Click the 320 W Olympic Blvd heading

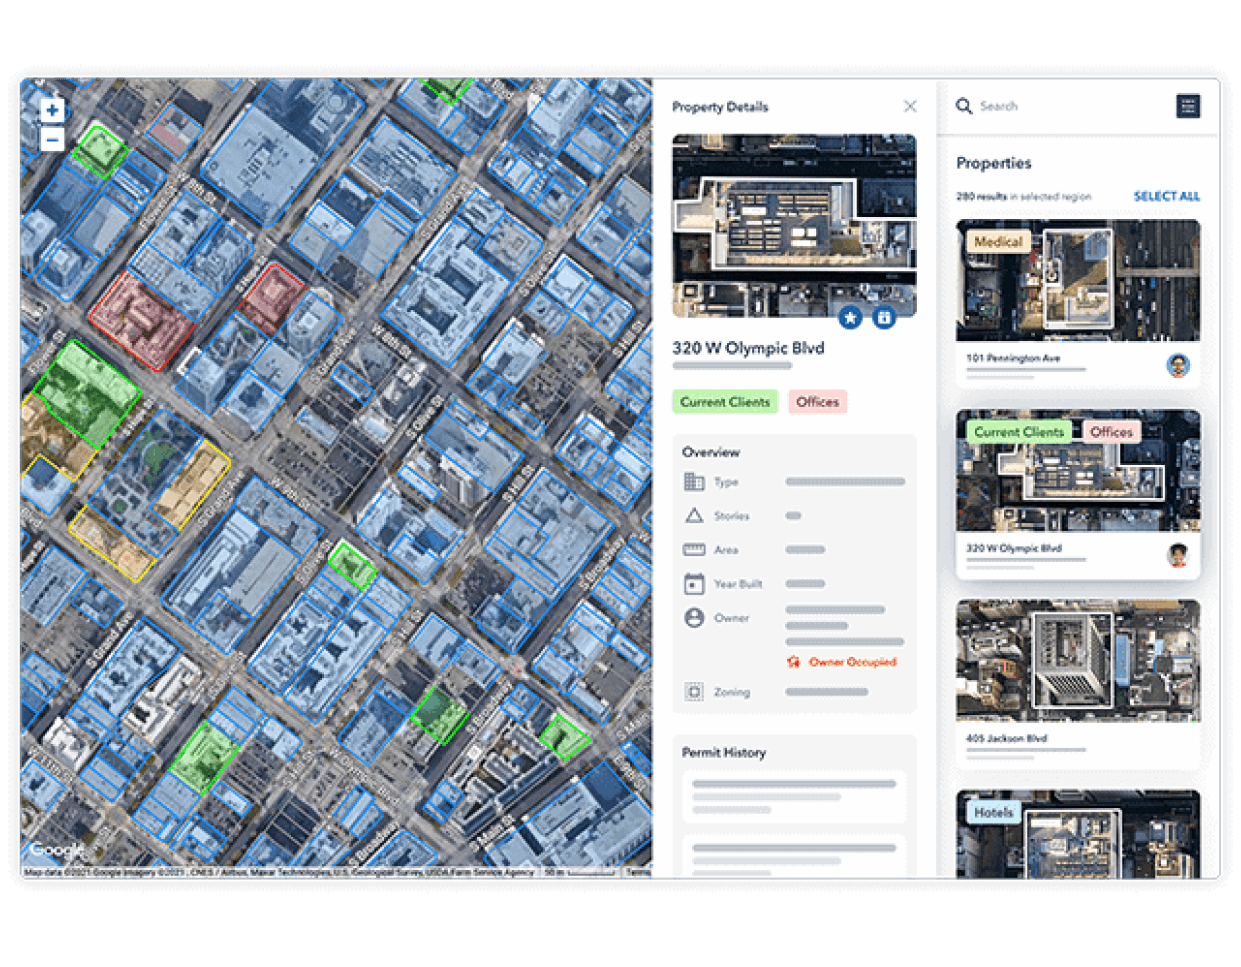point(748,348)
